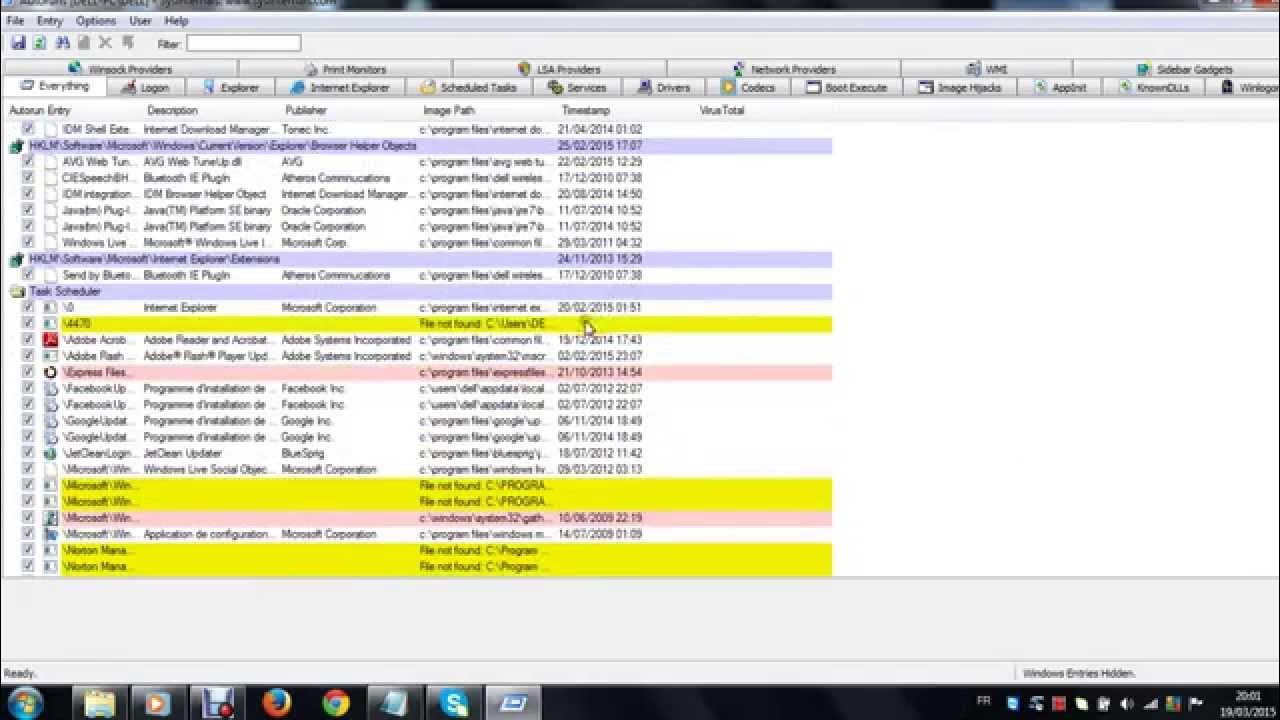Click the Properties toolbar icon
Screen dimensions: 1280x720
84,43
